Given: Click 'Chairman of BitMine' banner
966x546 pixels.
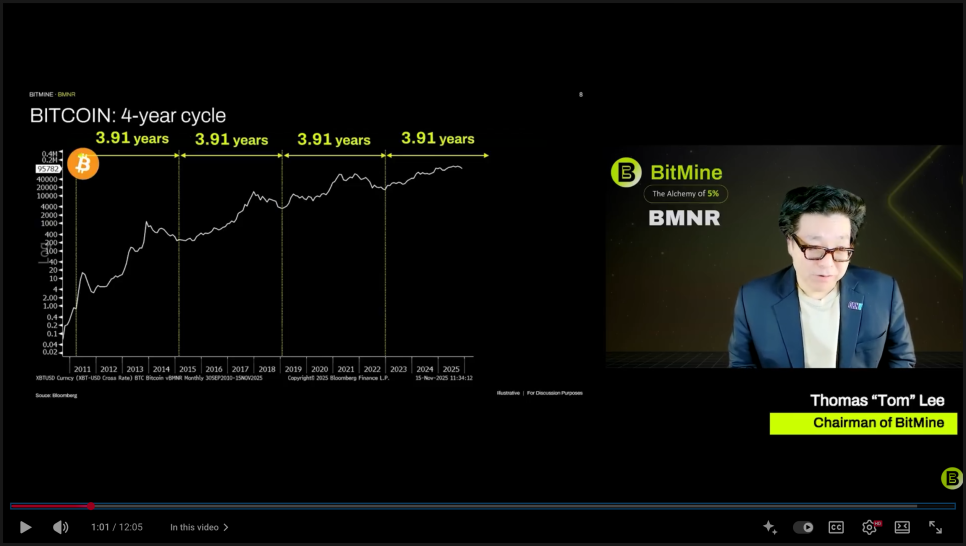Looking at the screenshot, I should click(864, 423).
